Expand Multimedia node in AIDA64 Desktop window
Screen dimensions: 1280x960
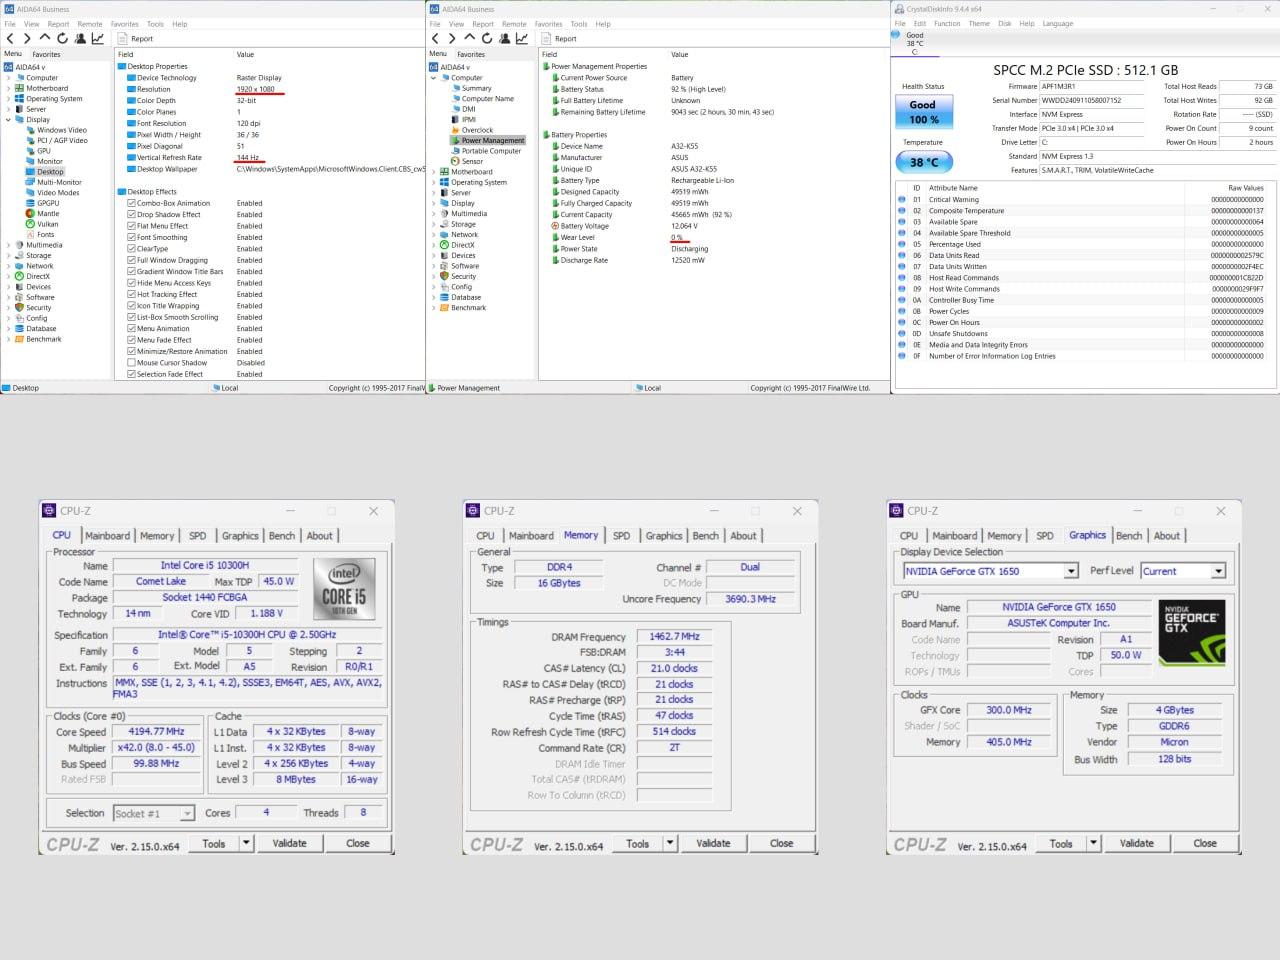[8, 245]
